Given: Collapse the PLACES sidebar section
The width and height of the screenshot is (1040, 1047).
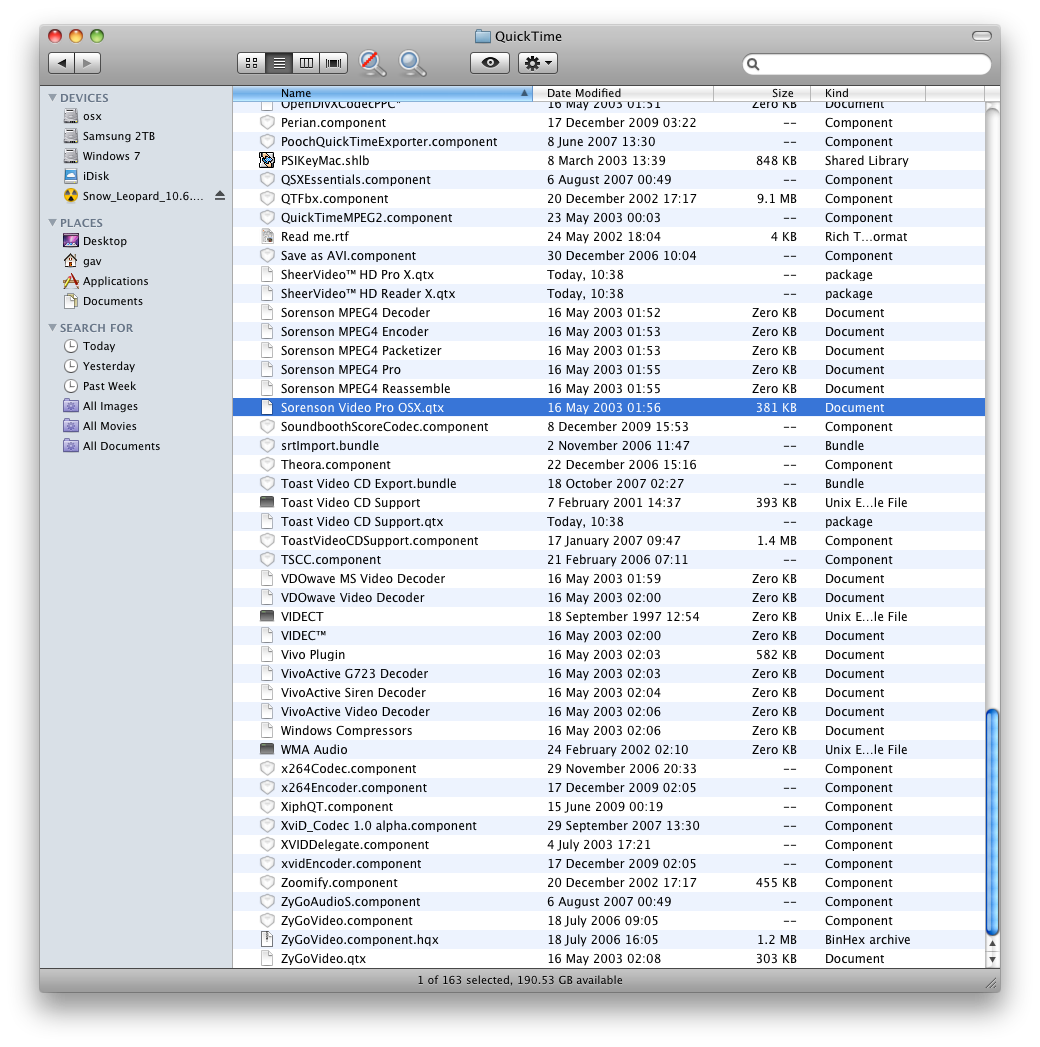Looking at the screenshot, I should [53, 222].
